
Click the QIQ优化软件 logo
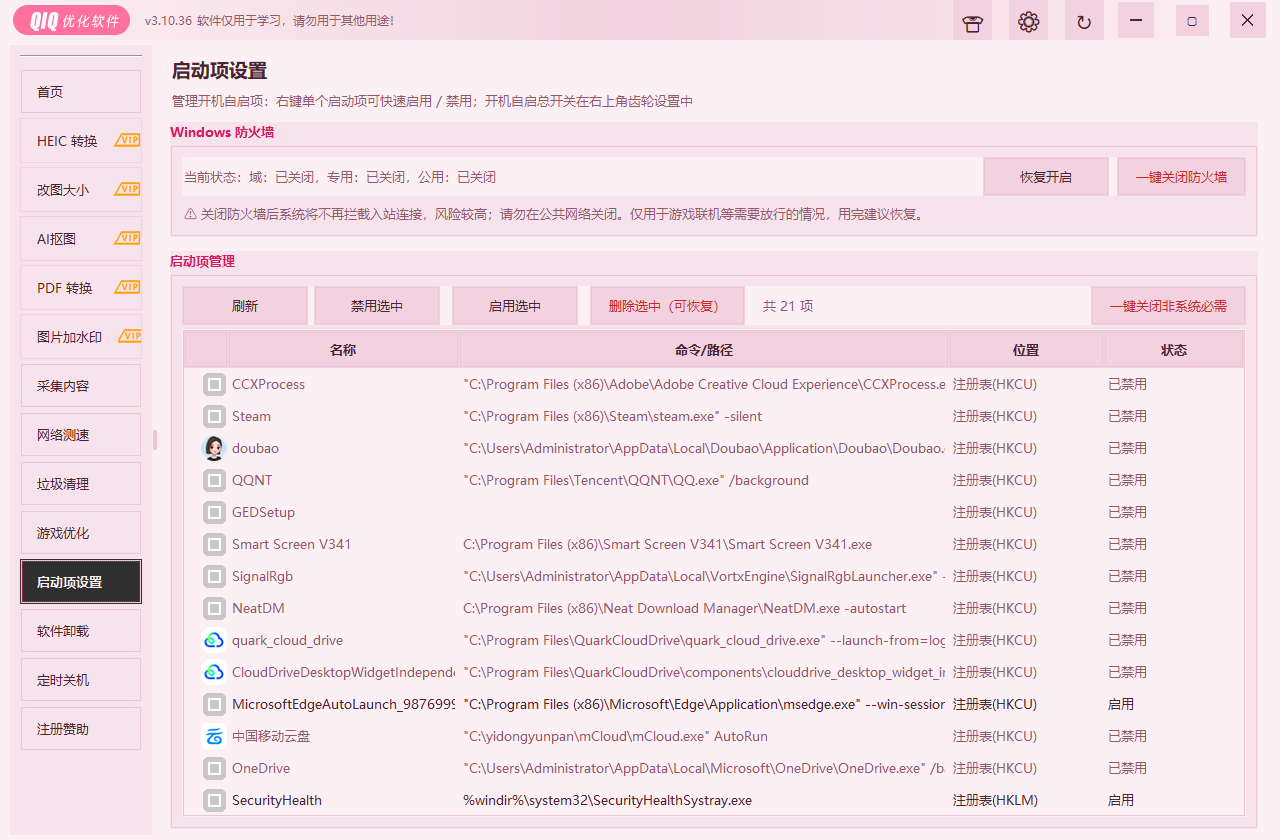[74, 21]
